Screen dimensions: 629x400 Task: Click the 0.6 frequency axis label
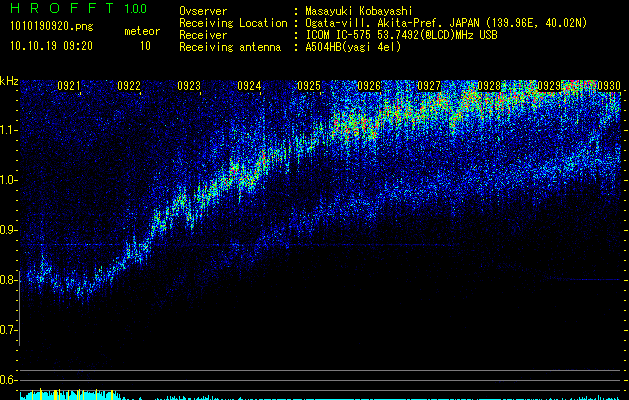point(8,380)
